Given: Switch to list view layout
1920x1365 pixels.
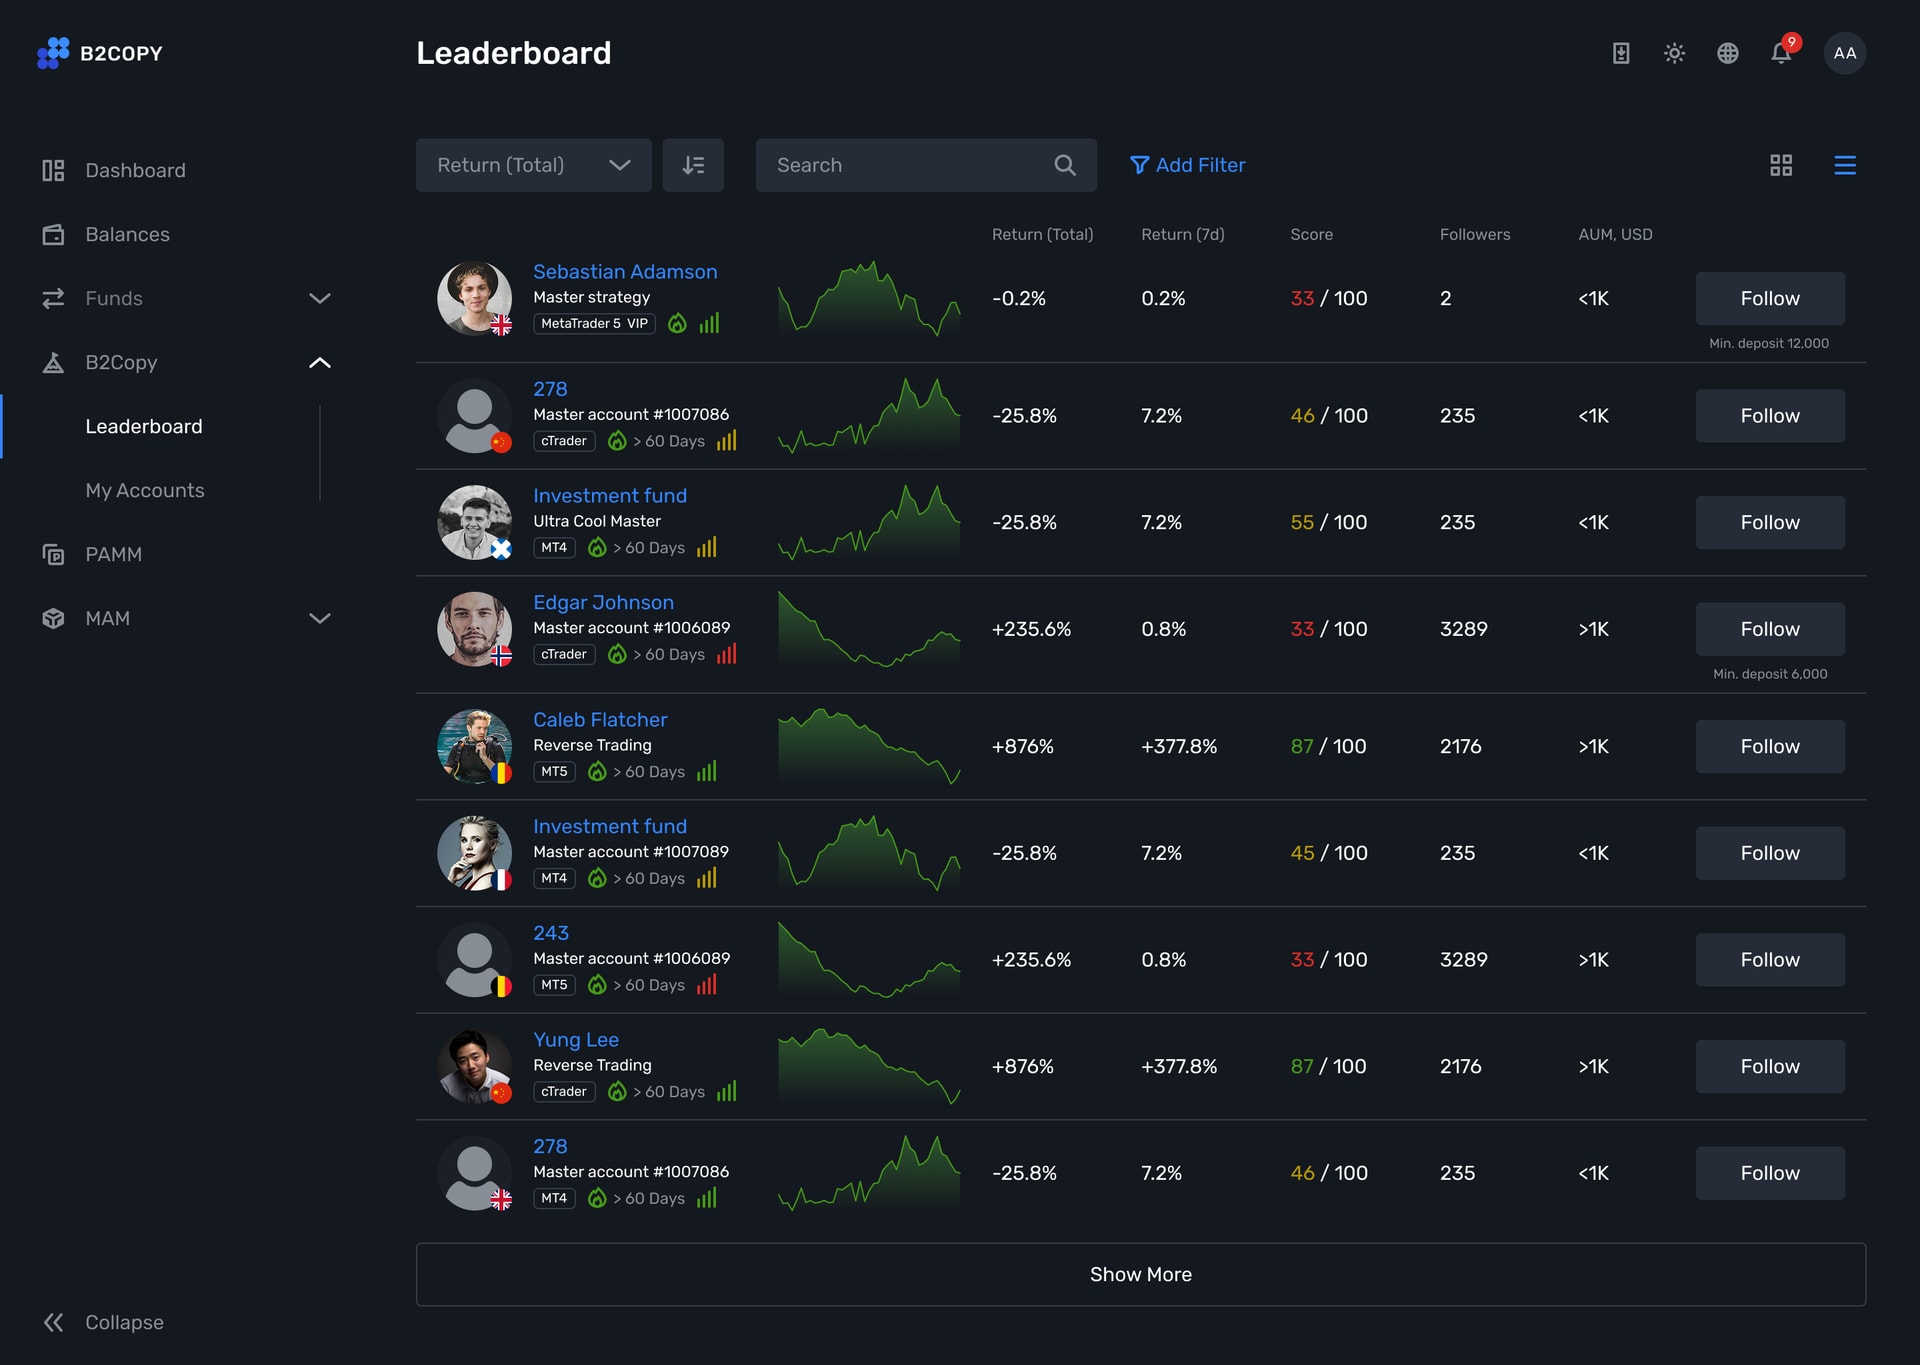Looking at the screenshot, I should pyautogui.click(x=1844, y=165).
